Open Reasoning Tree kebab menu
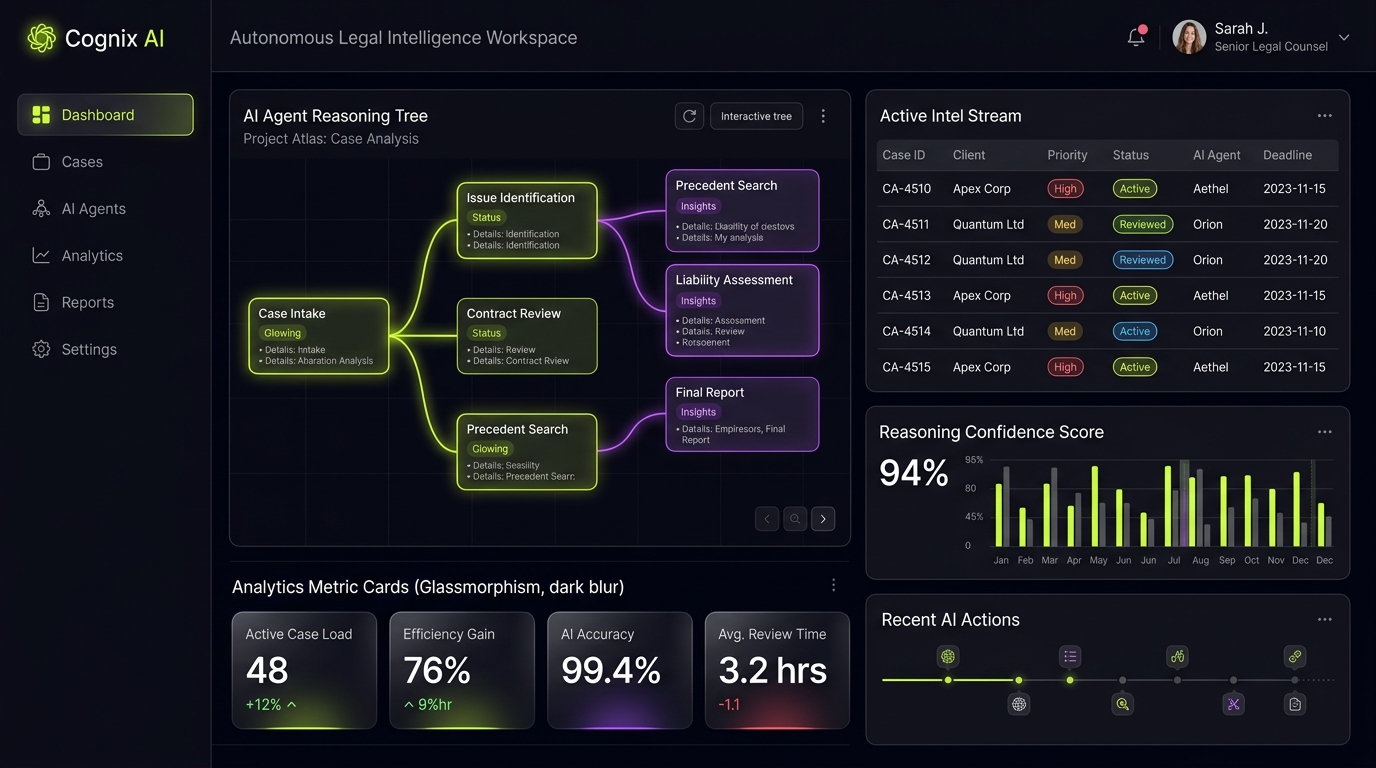Image resolution: width=1376 pixels, height=768 pixels. 823,116
